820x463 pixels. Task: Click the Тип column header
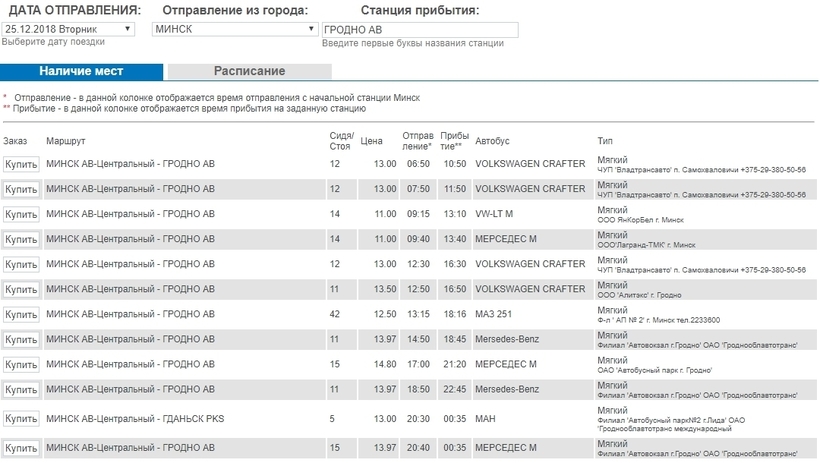tap(605, 141)
